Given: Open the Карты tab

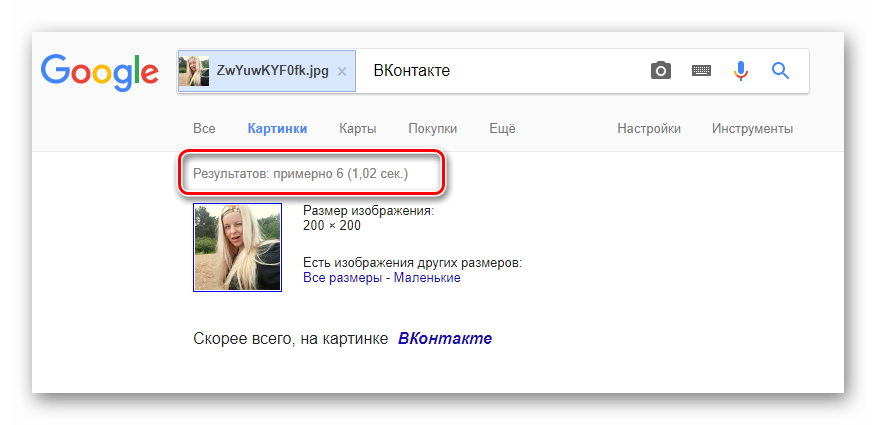Looking at the screenshot, I should coord(358,129).
